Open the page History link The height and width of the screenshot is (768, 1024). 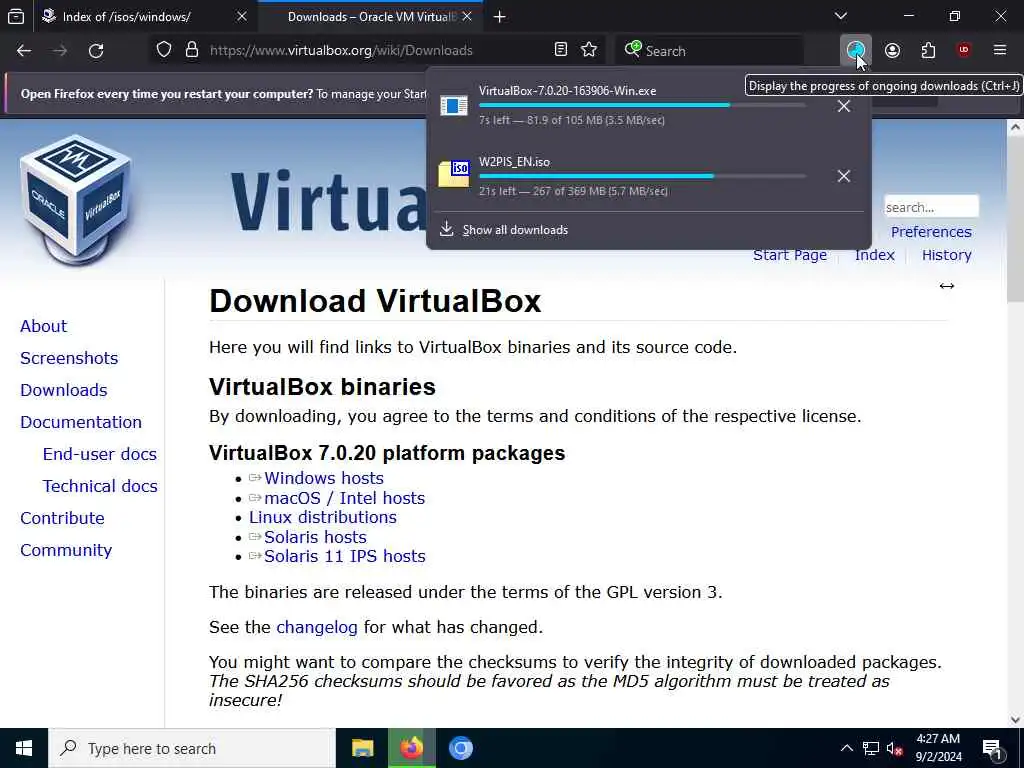(946, 255)
